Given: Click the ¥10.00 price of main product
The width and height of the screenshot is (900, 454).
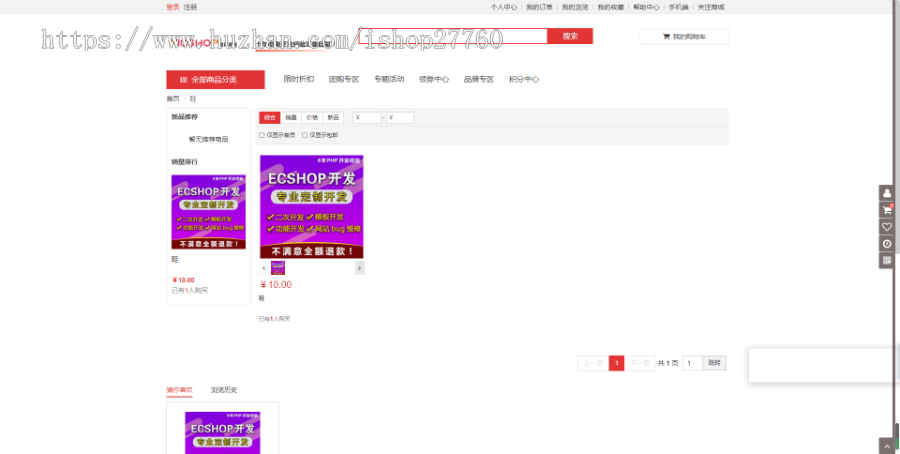Looking at the screenshot, I should click(x=276, y=285).
